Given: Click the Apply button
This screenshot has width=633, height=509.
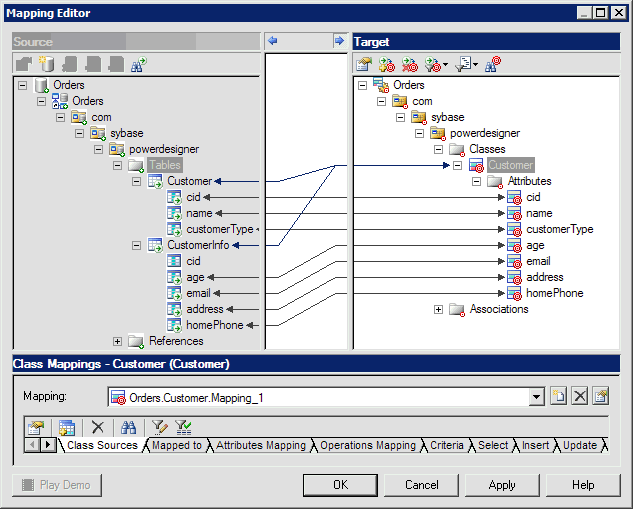Looking at the screenshot, I should 502,485.
